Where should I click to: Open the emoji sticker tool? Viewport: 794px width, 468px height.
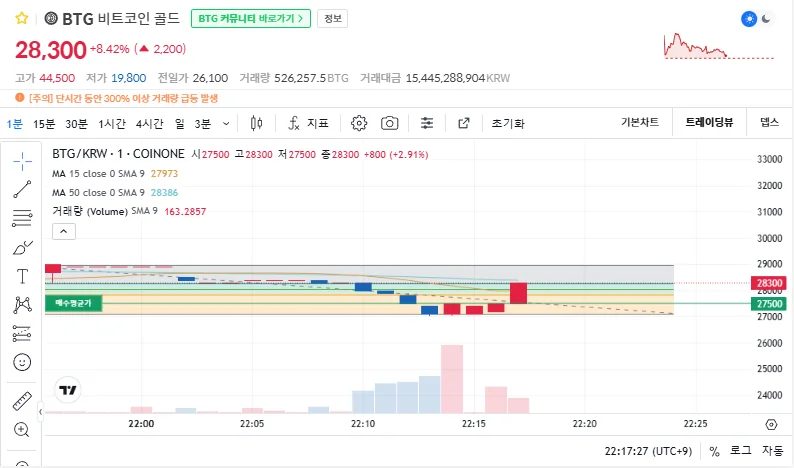point(22,362)
